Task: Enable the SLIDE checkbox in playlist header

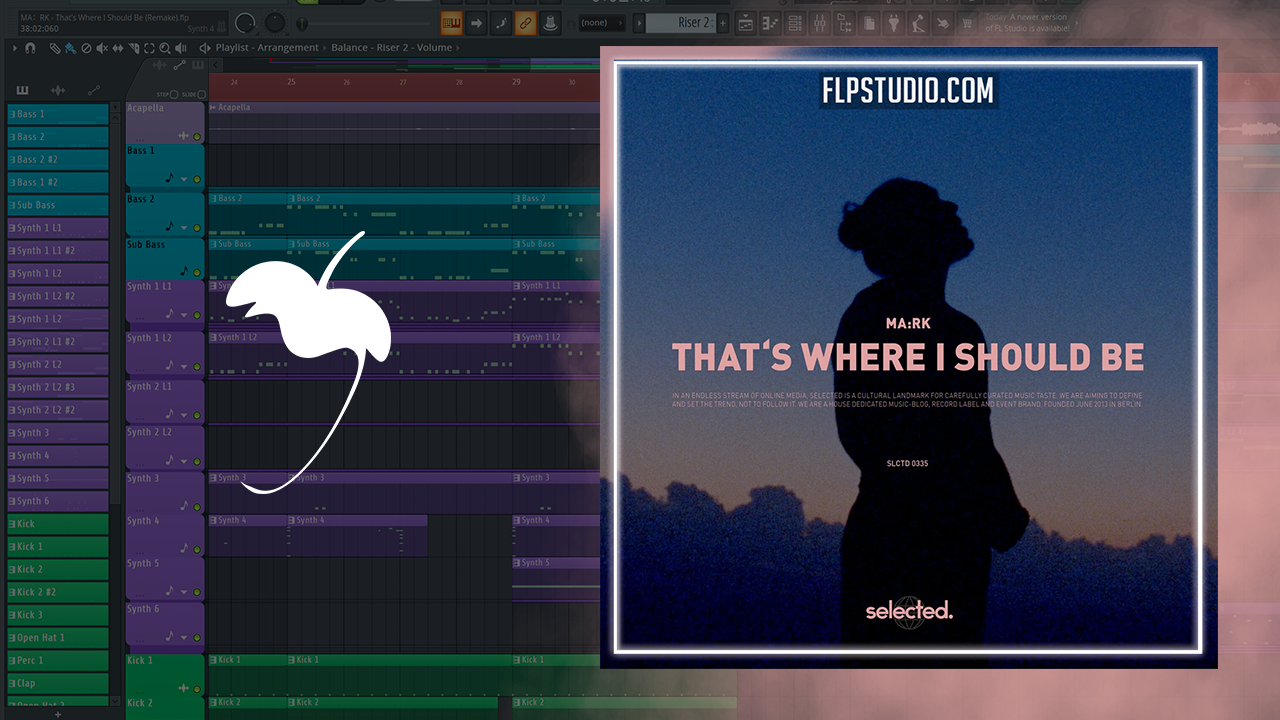Action: 202,95
